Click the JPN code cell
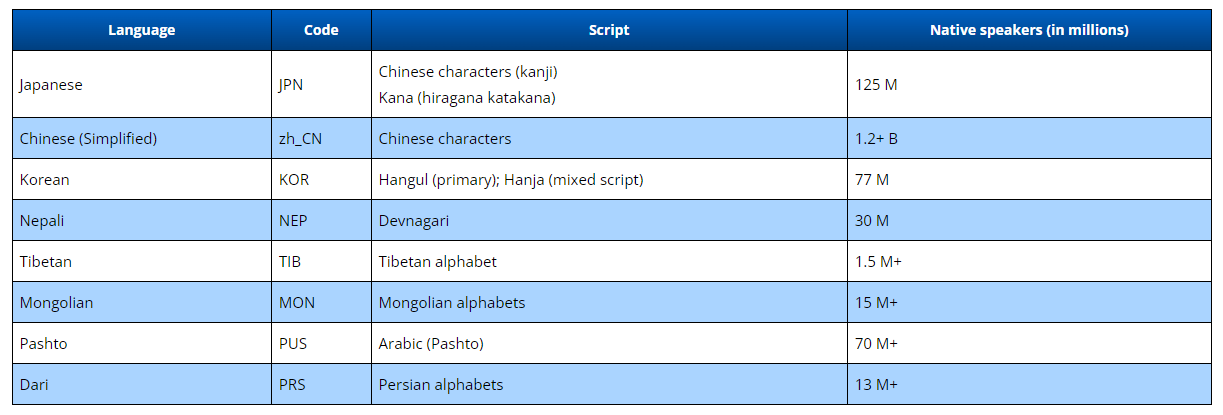Image resolution: width=1223 pixels, height=415 pixels. [x=291, y=85]
